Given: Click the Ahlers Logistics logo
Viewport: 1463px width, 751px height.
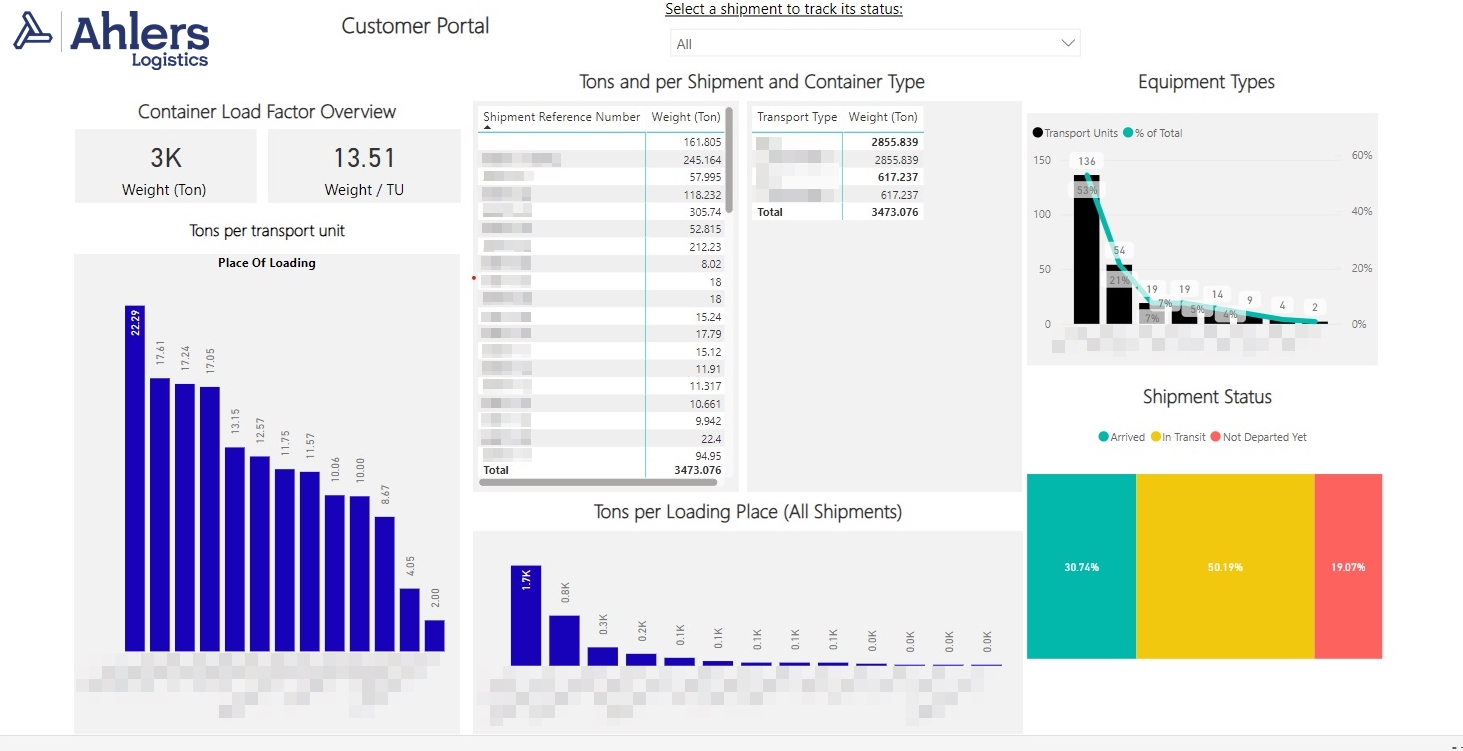Looking at the screenshot, I should click(x=110, y=39).
